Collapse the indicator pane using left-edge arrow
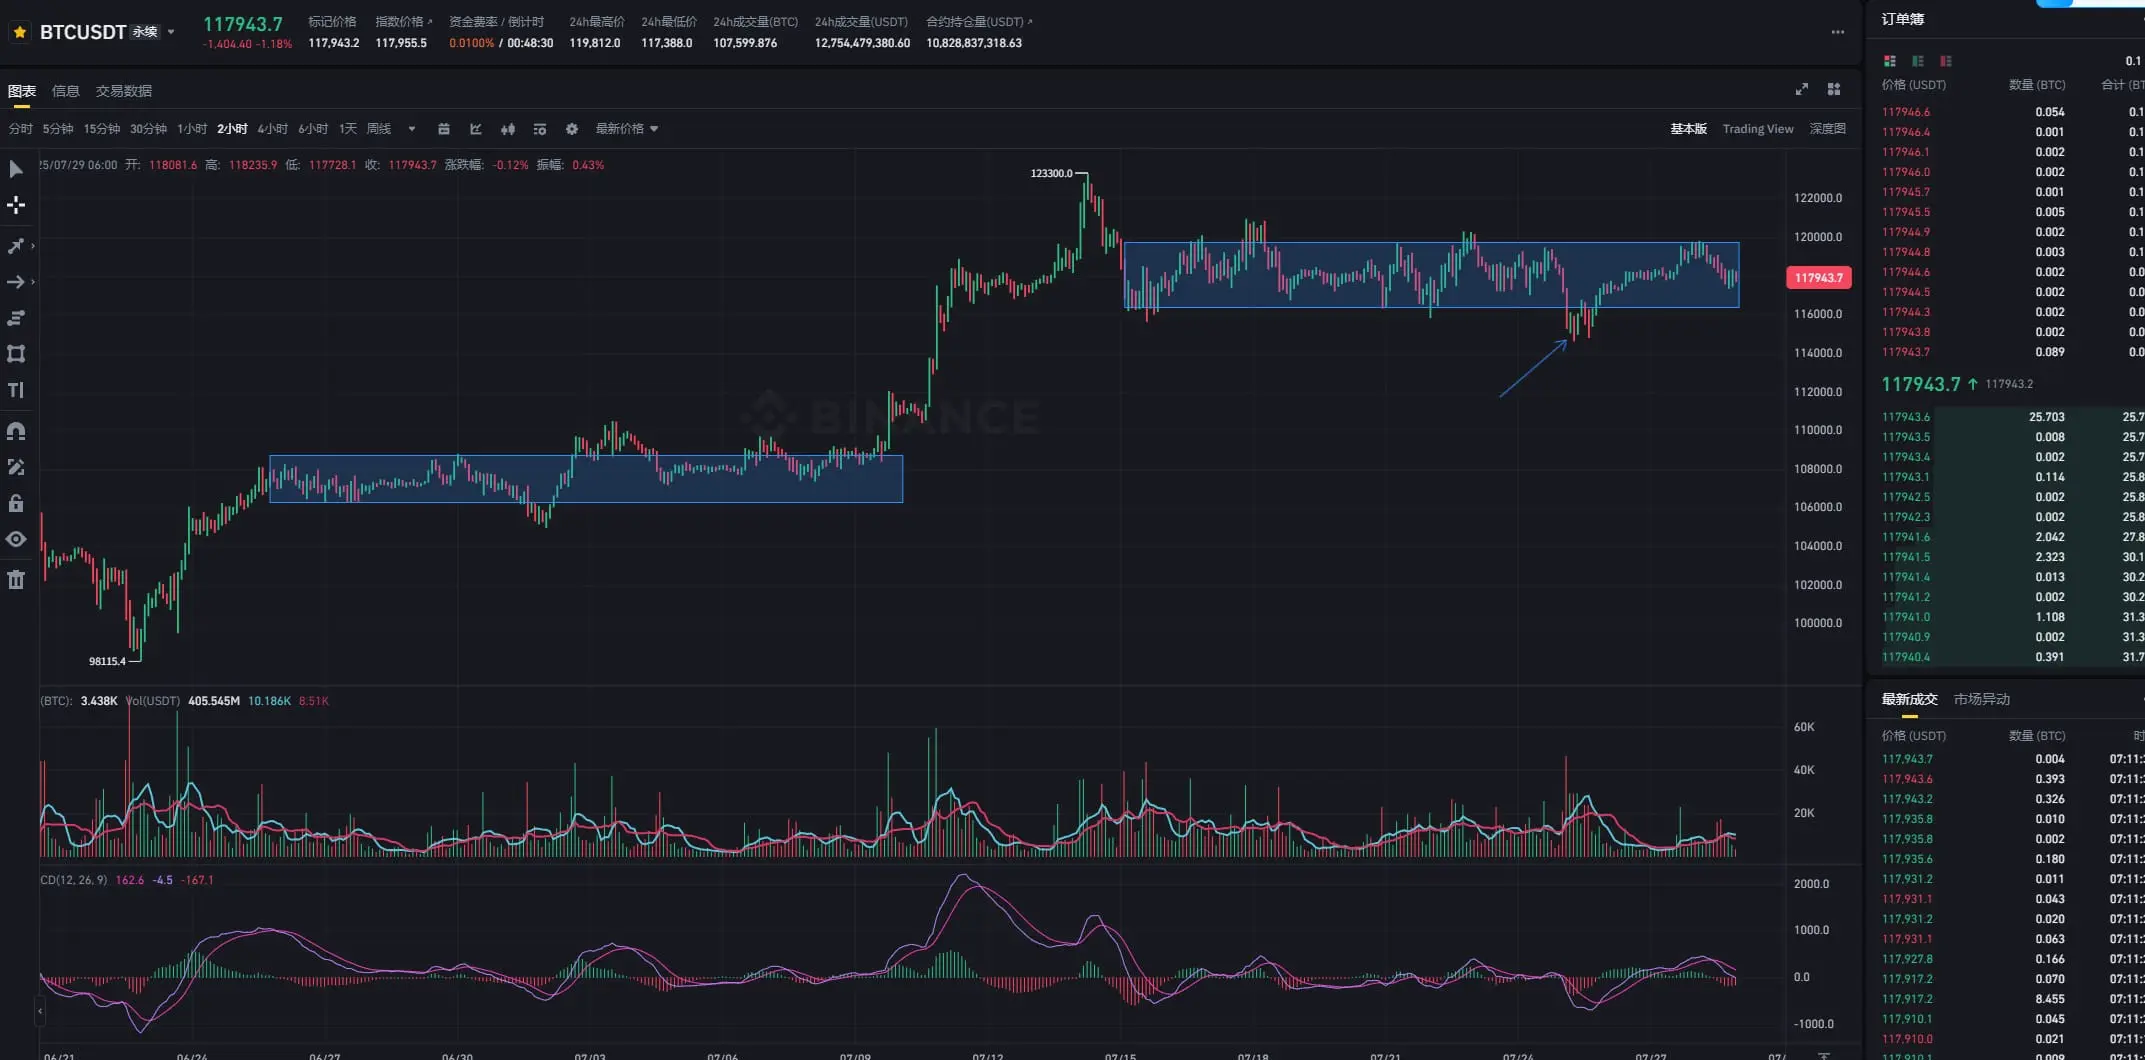This screenshot has height=1060, width=2145. pos(40,1012)
